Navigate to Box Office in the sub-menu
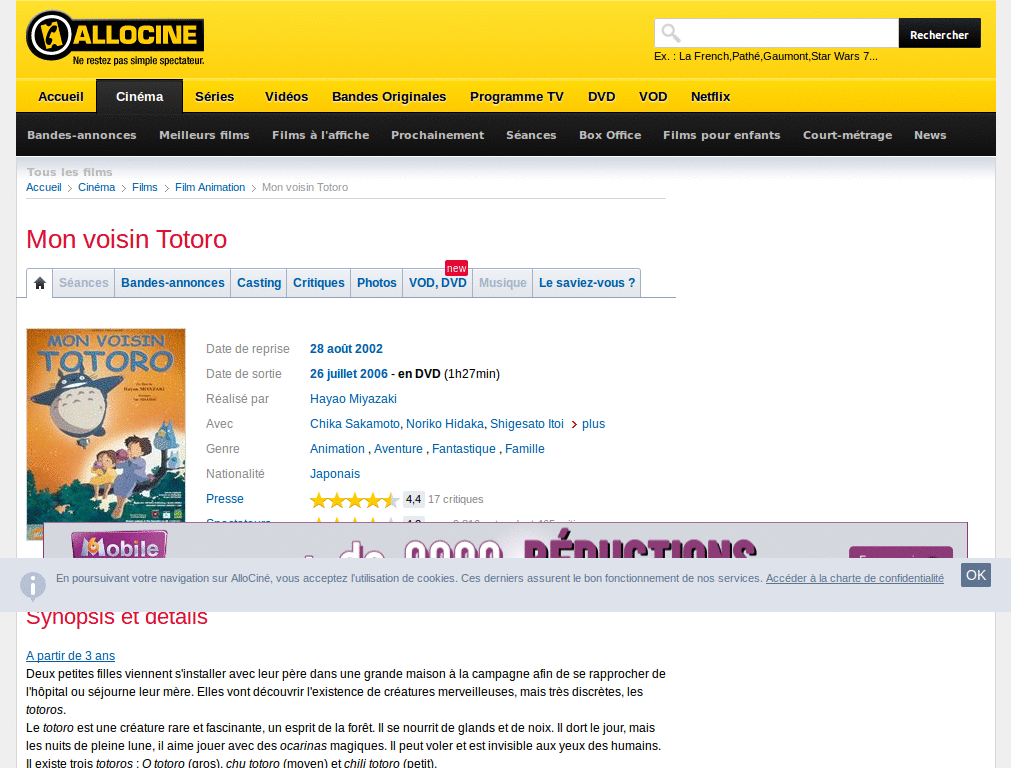 pyautogui.click(x=610, y=135)
